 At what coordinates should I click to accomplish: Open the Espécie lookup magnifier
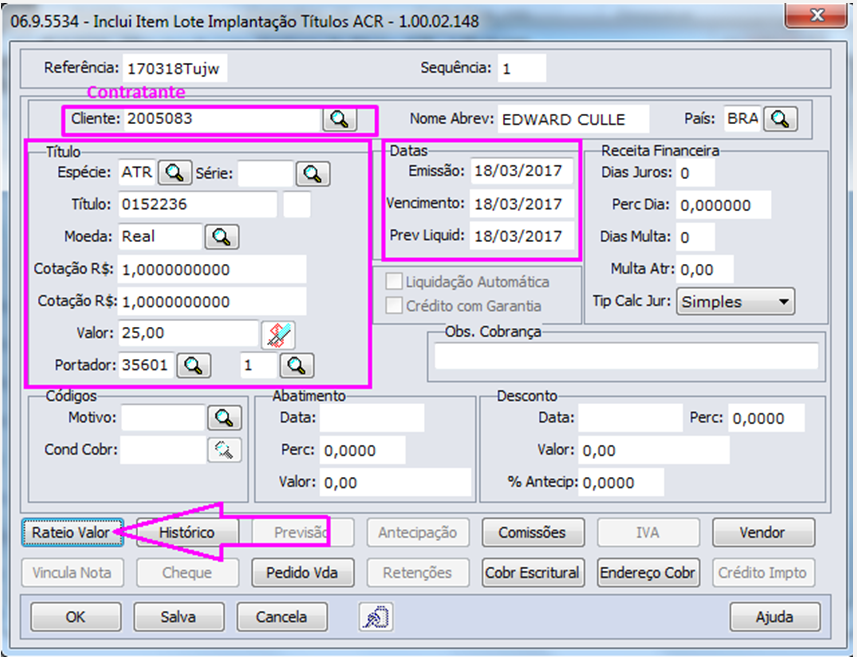point(175,173)
